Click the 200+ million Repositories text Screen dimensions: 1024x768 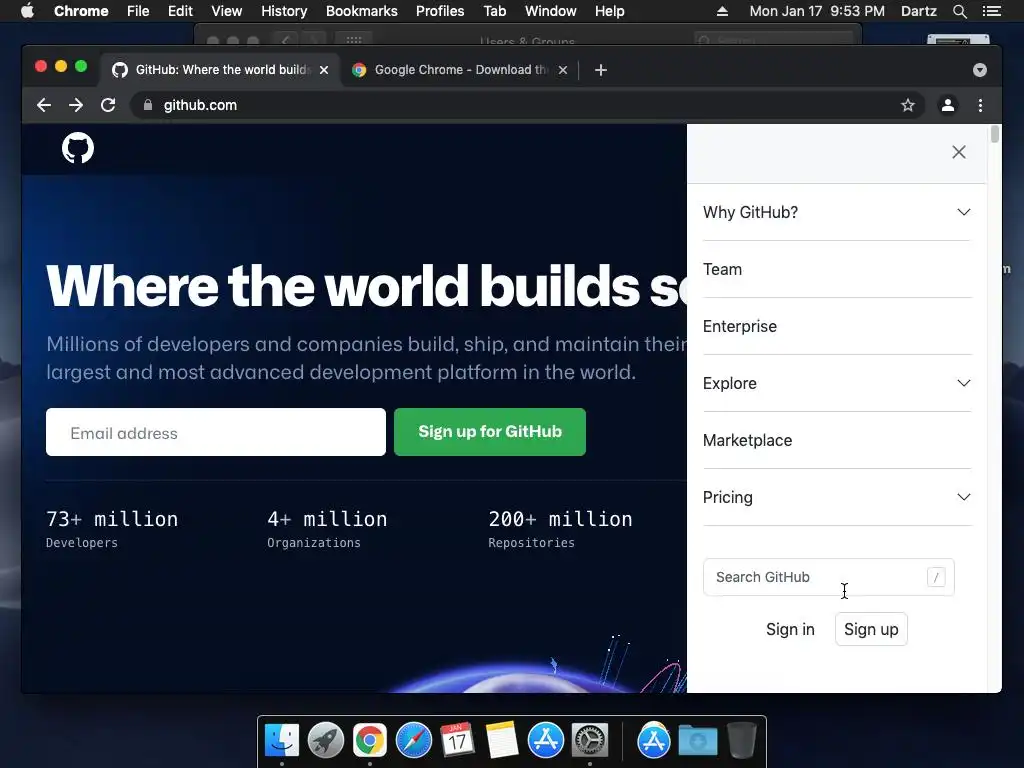point(560,529)
